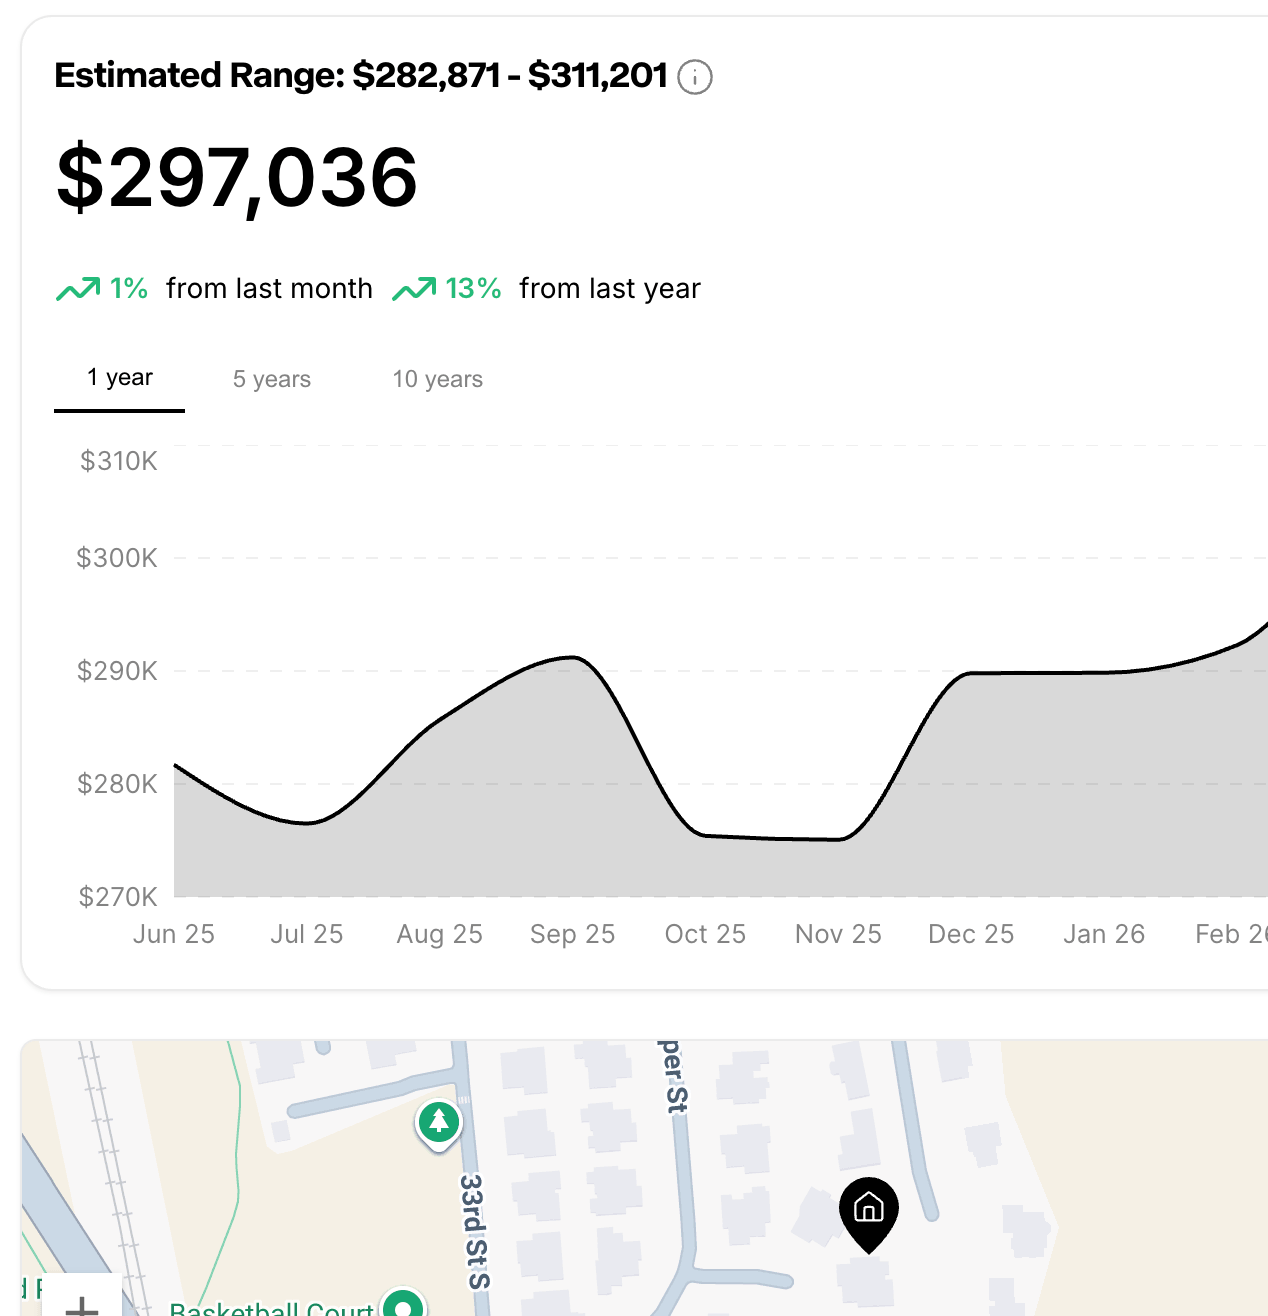Image resolution: width=1268 pixels, height=1316 pixels.
Task: Switch to the 1 year tab
Action: click(x=120, y=378)
